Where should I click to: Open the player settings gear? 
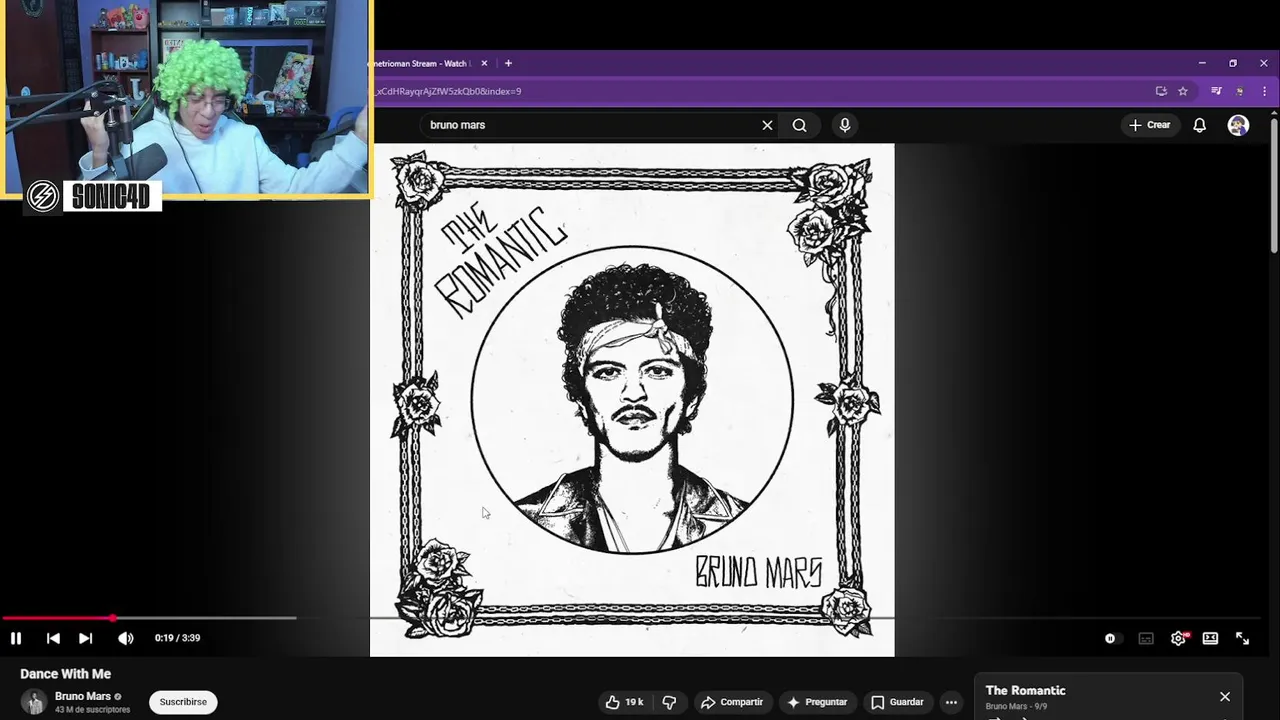(1179, 638)
